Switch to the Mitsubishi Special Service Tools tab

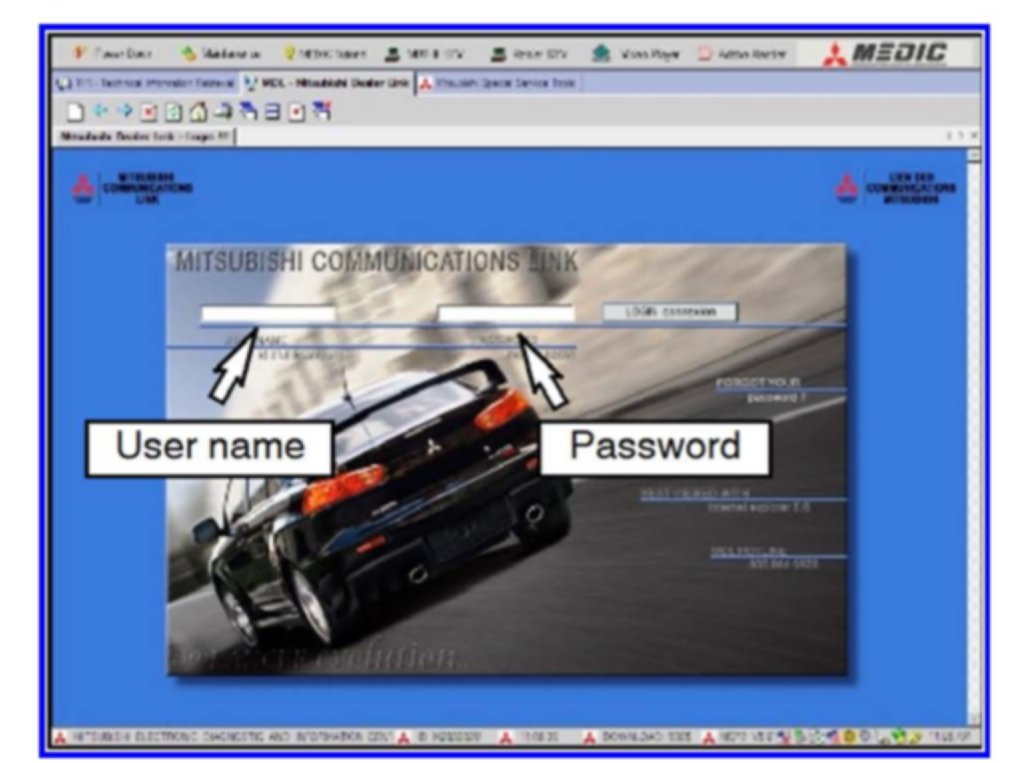coord(500,84)
